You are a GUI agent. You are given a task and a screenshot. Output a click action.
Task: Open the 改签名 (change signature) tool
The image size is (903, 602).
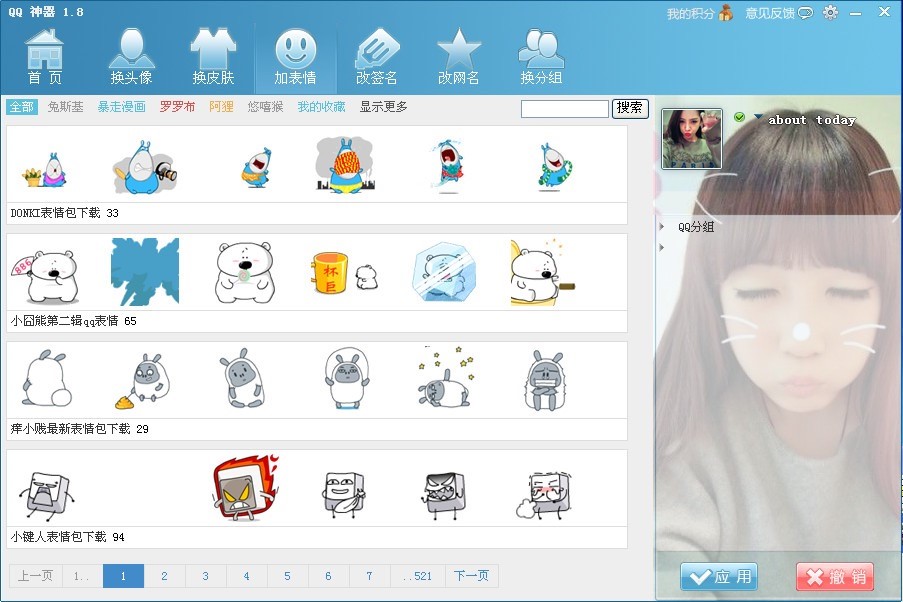point(376,55)
